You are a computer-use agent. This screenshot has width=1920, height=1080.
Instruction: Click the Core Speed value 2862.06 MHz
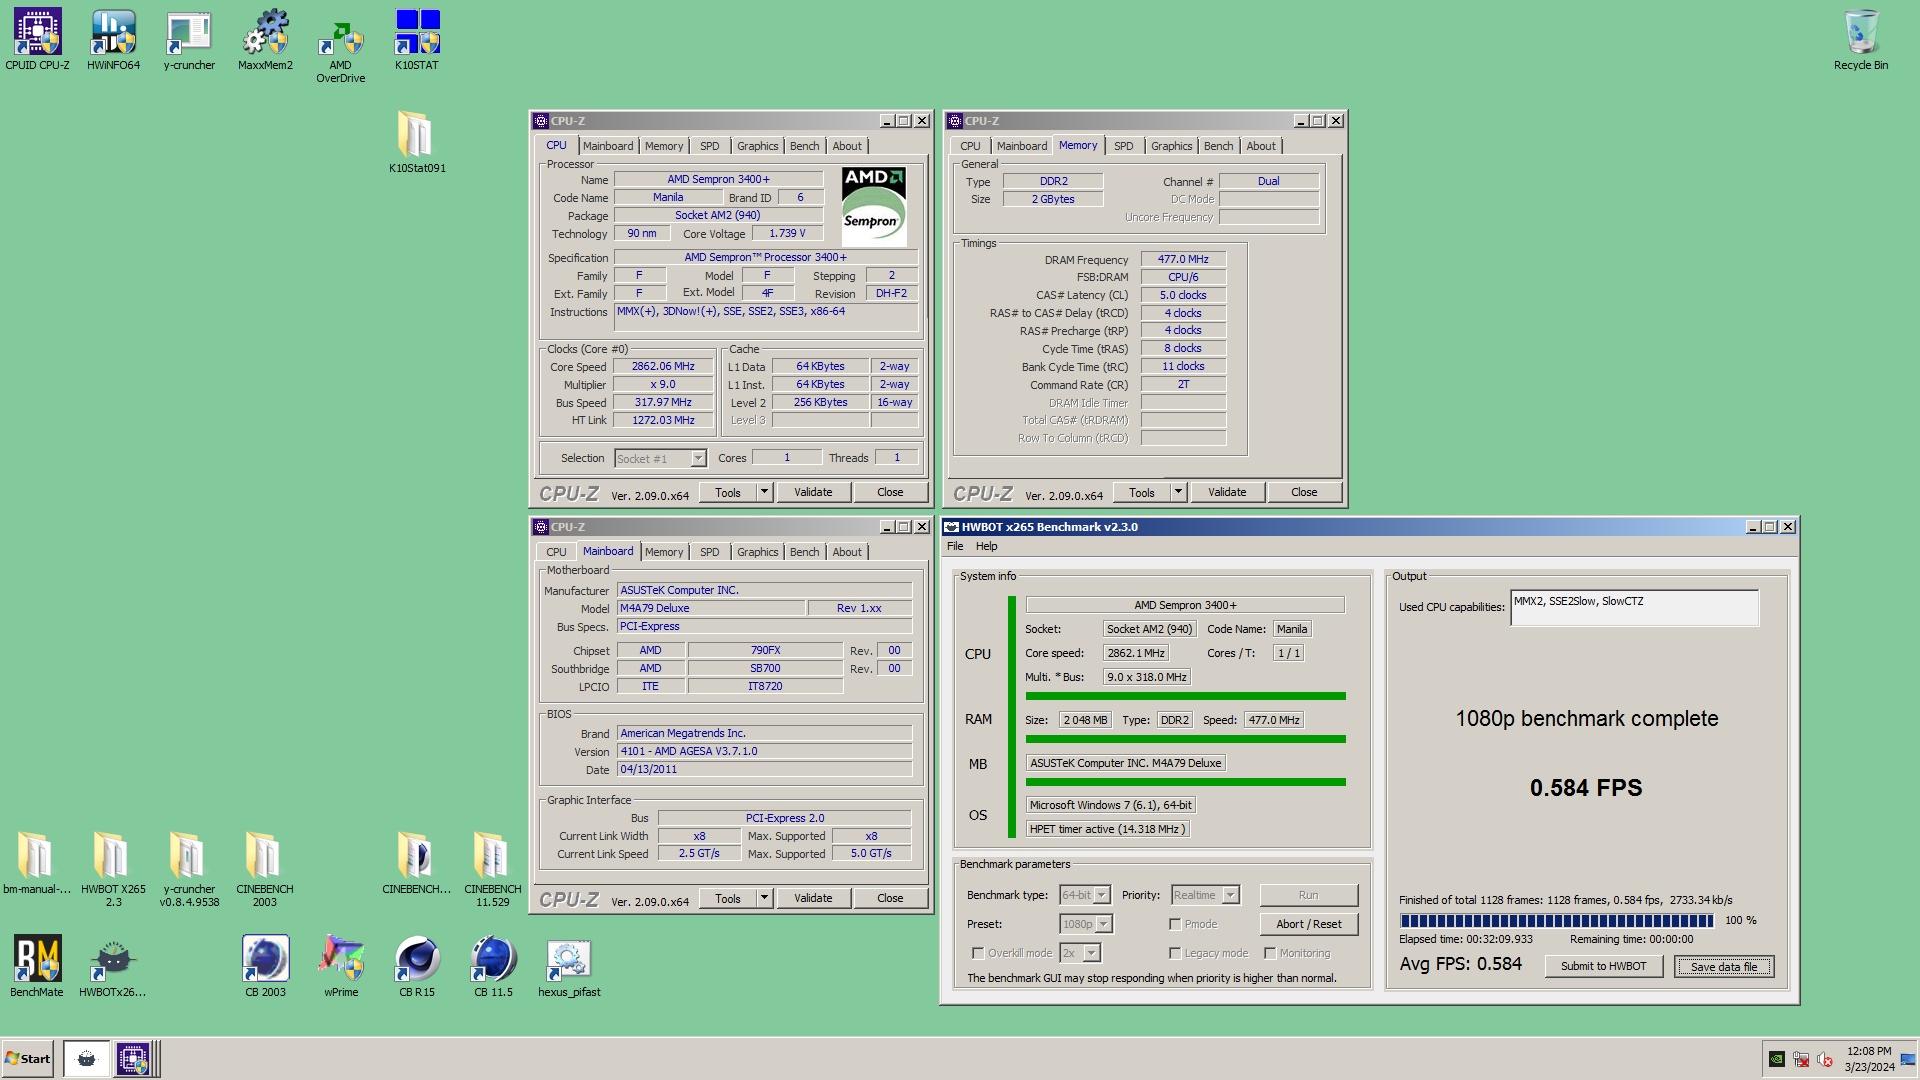click(663, 367)
